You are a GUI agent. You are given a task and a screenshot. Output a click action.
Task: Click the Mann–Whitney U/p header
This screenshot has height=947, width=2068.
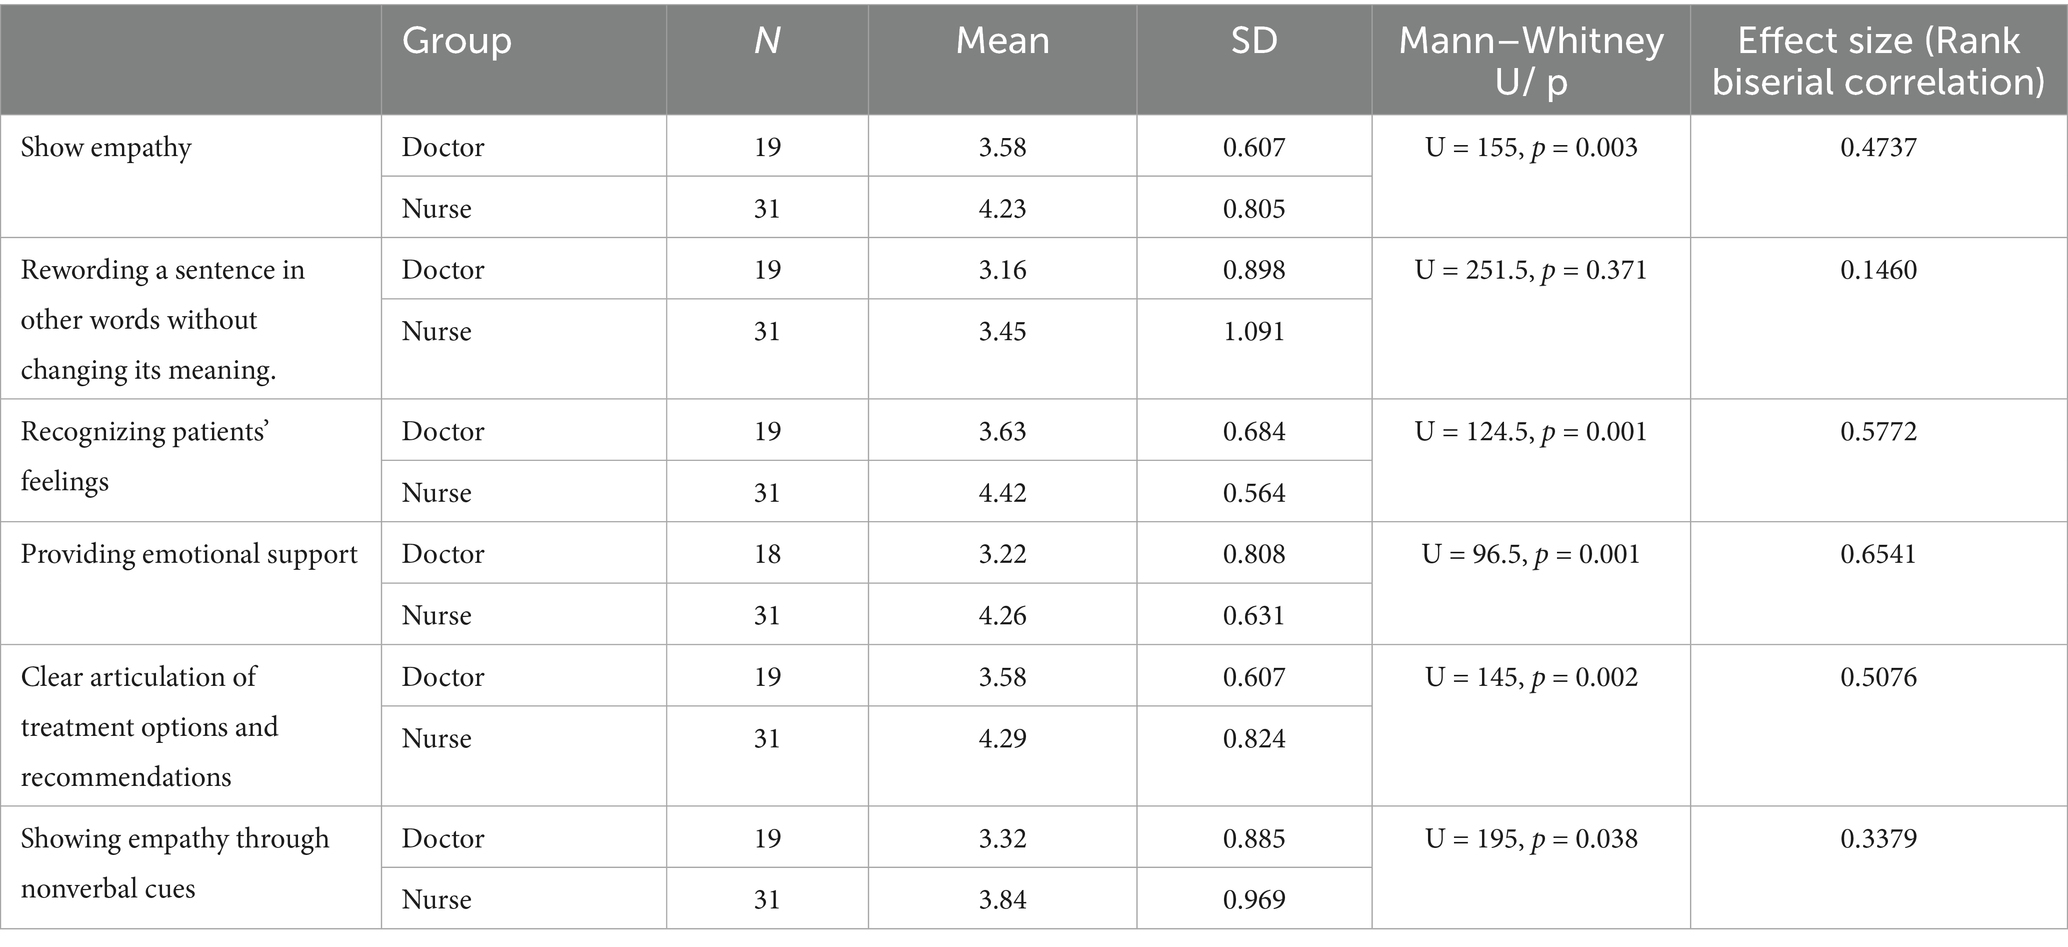[x=1531, y=60]
